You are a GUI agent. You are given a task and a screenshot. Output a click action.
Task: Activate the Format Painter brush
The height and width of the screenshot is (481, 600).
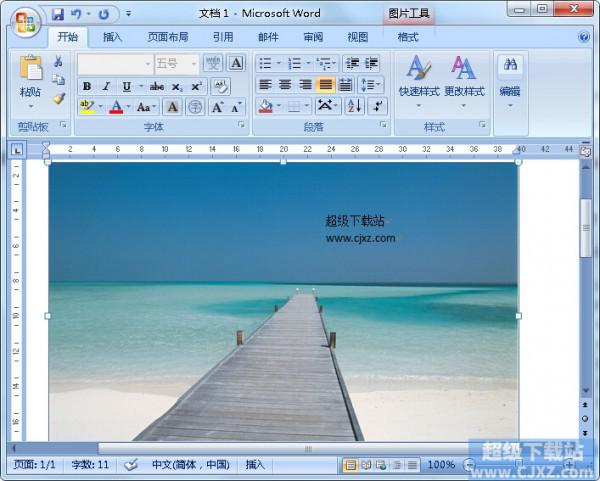[59, 99]
